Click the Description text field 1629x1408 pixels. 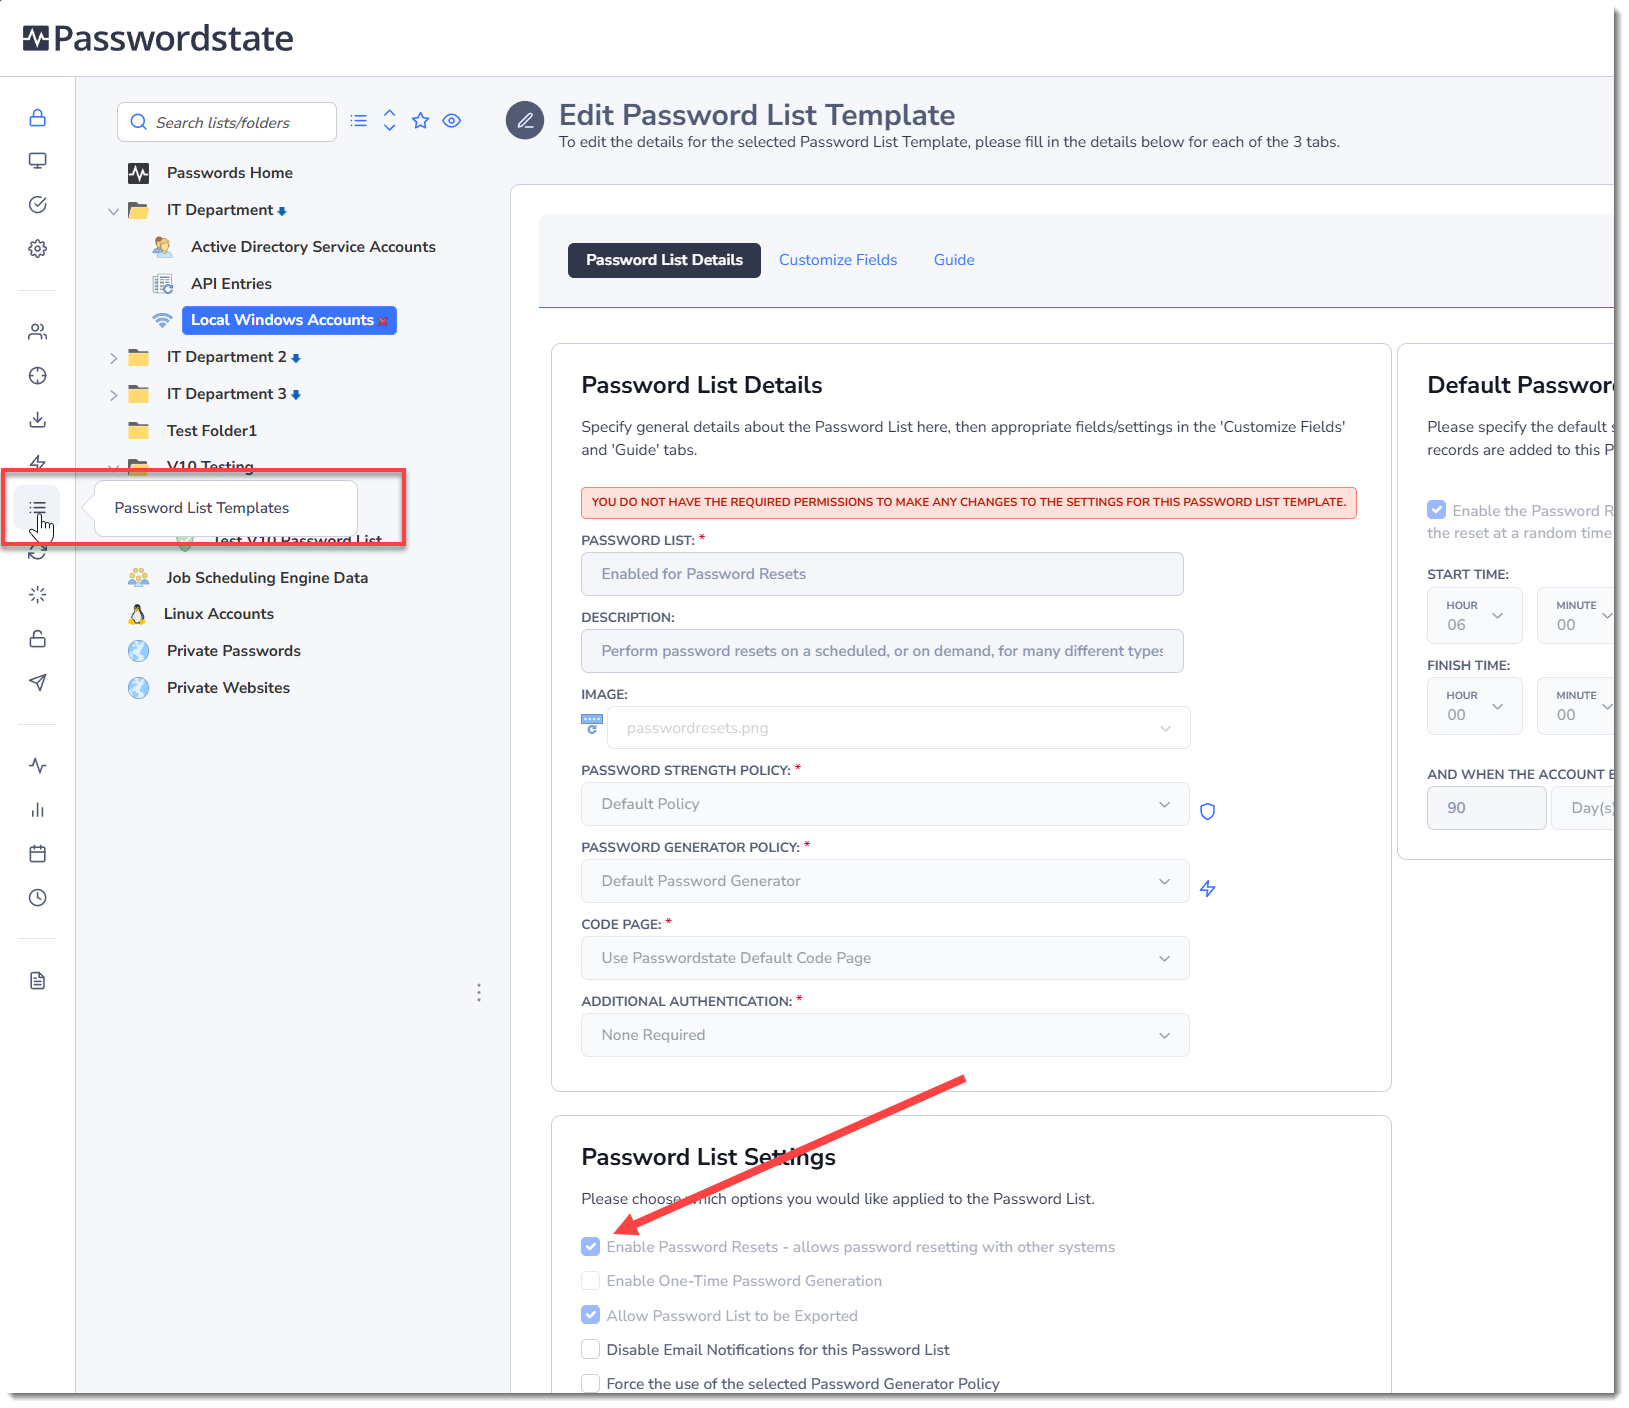[x=882, y=651]
